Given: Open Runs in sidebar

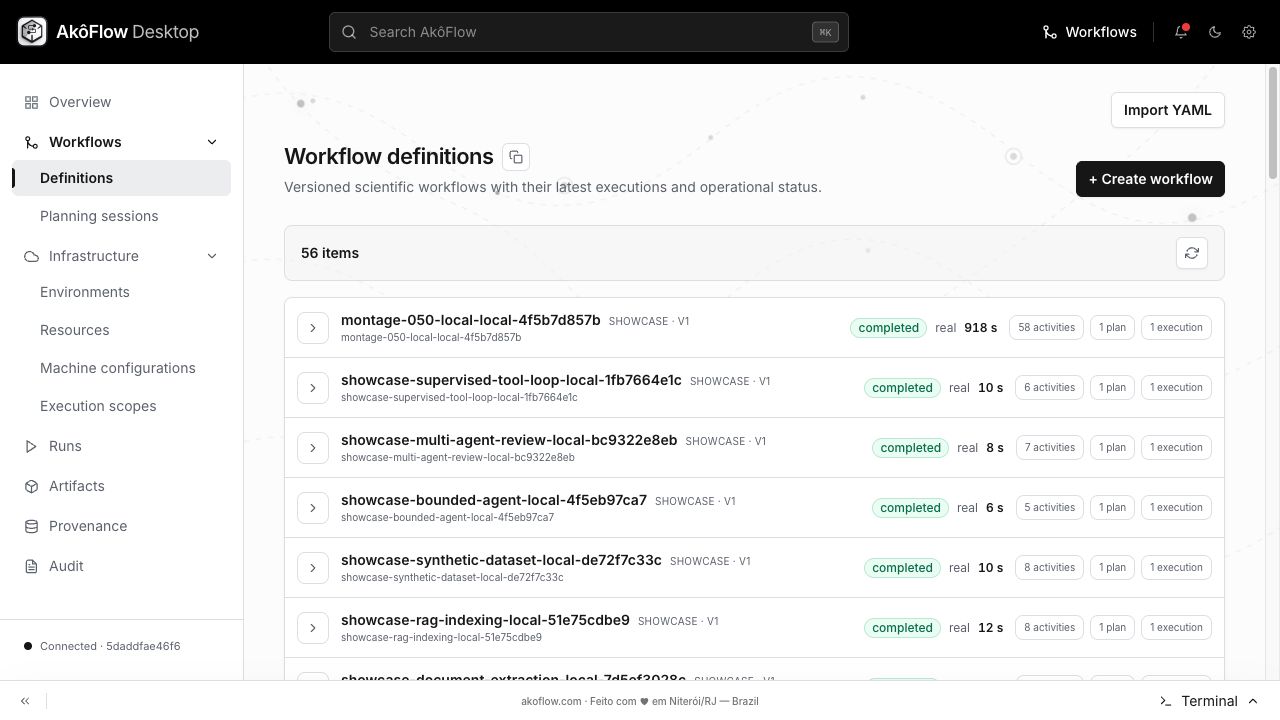Looking at the screenshot, I should tap(121, 446).
